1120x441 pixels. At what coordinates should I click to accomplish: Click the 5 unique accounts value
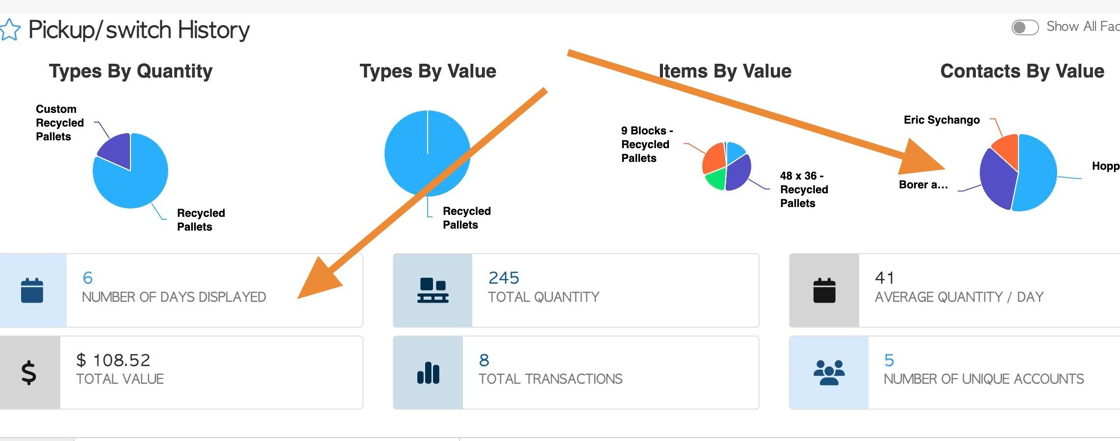(x=889, y=360)
